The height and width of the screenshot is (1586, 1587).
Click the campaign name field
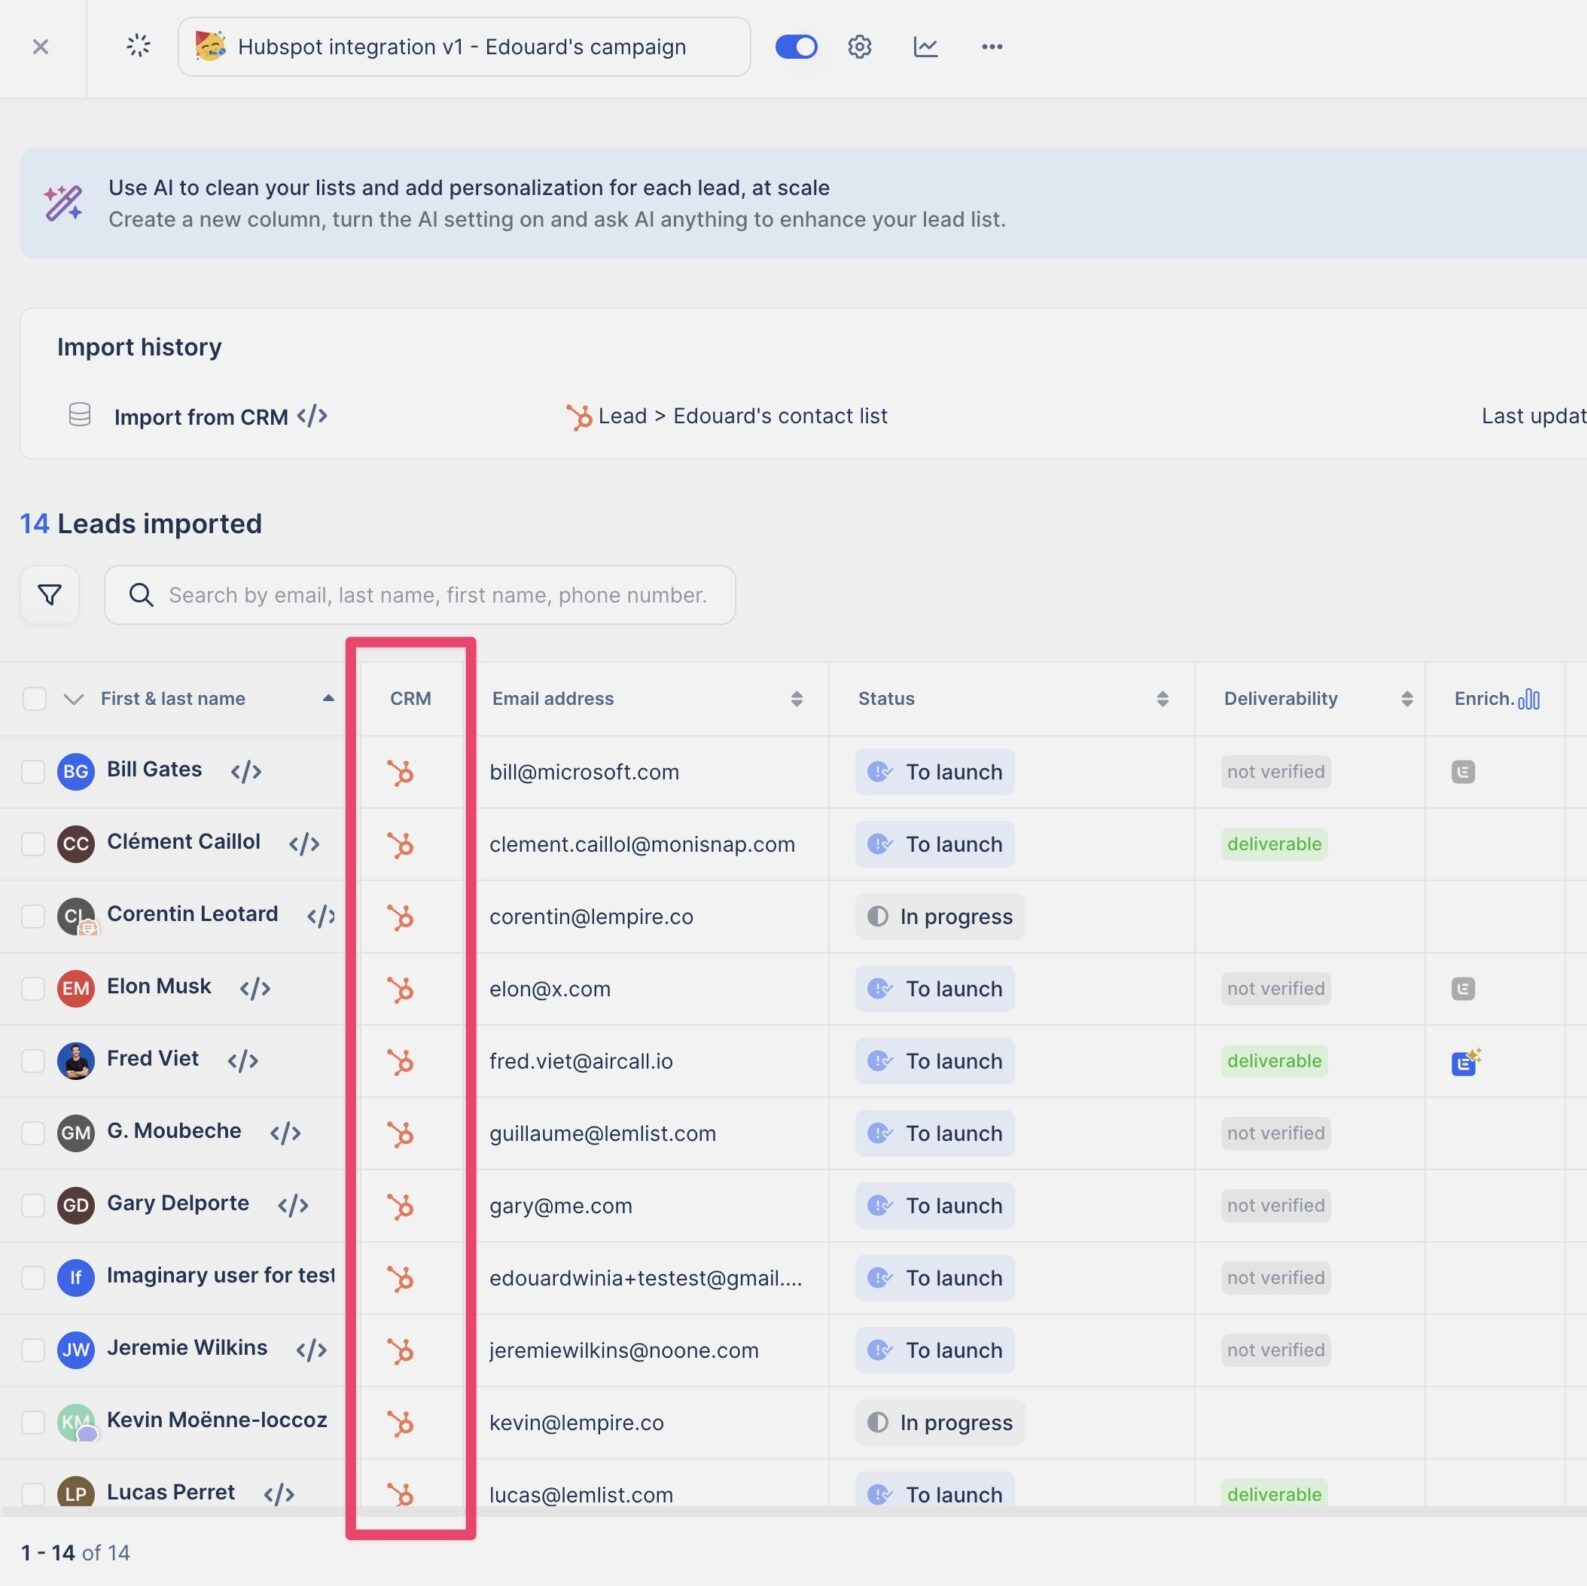pyautogui.click(x=464, y=47)
